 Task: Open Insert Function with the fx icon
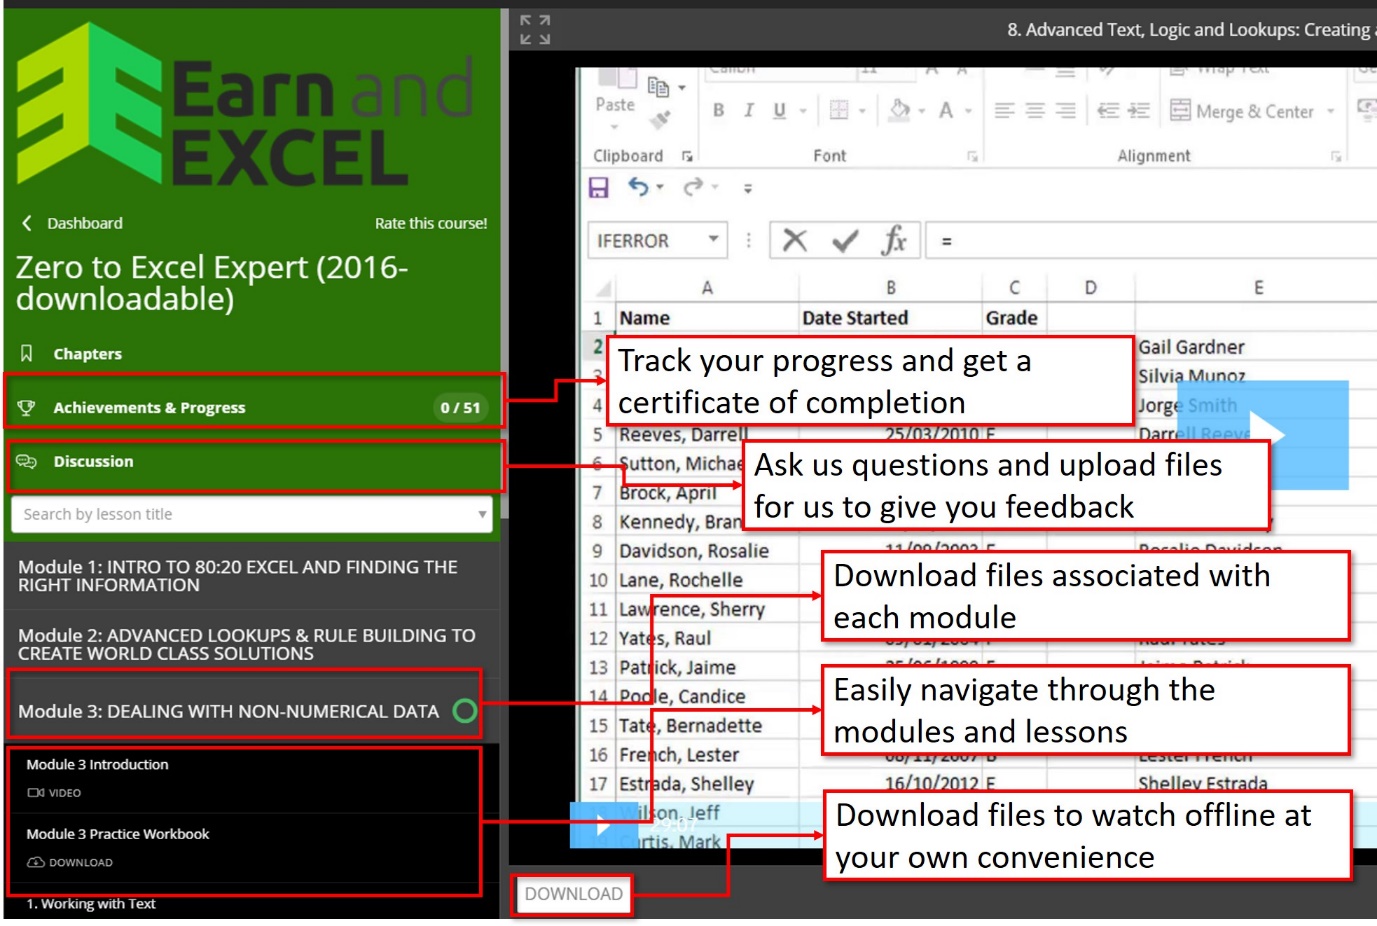(x=894, y=240)
